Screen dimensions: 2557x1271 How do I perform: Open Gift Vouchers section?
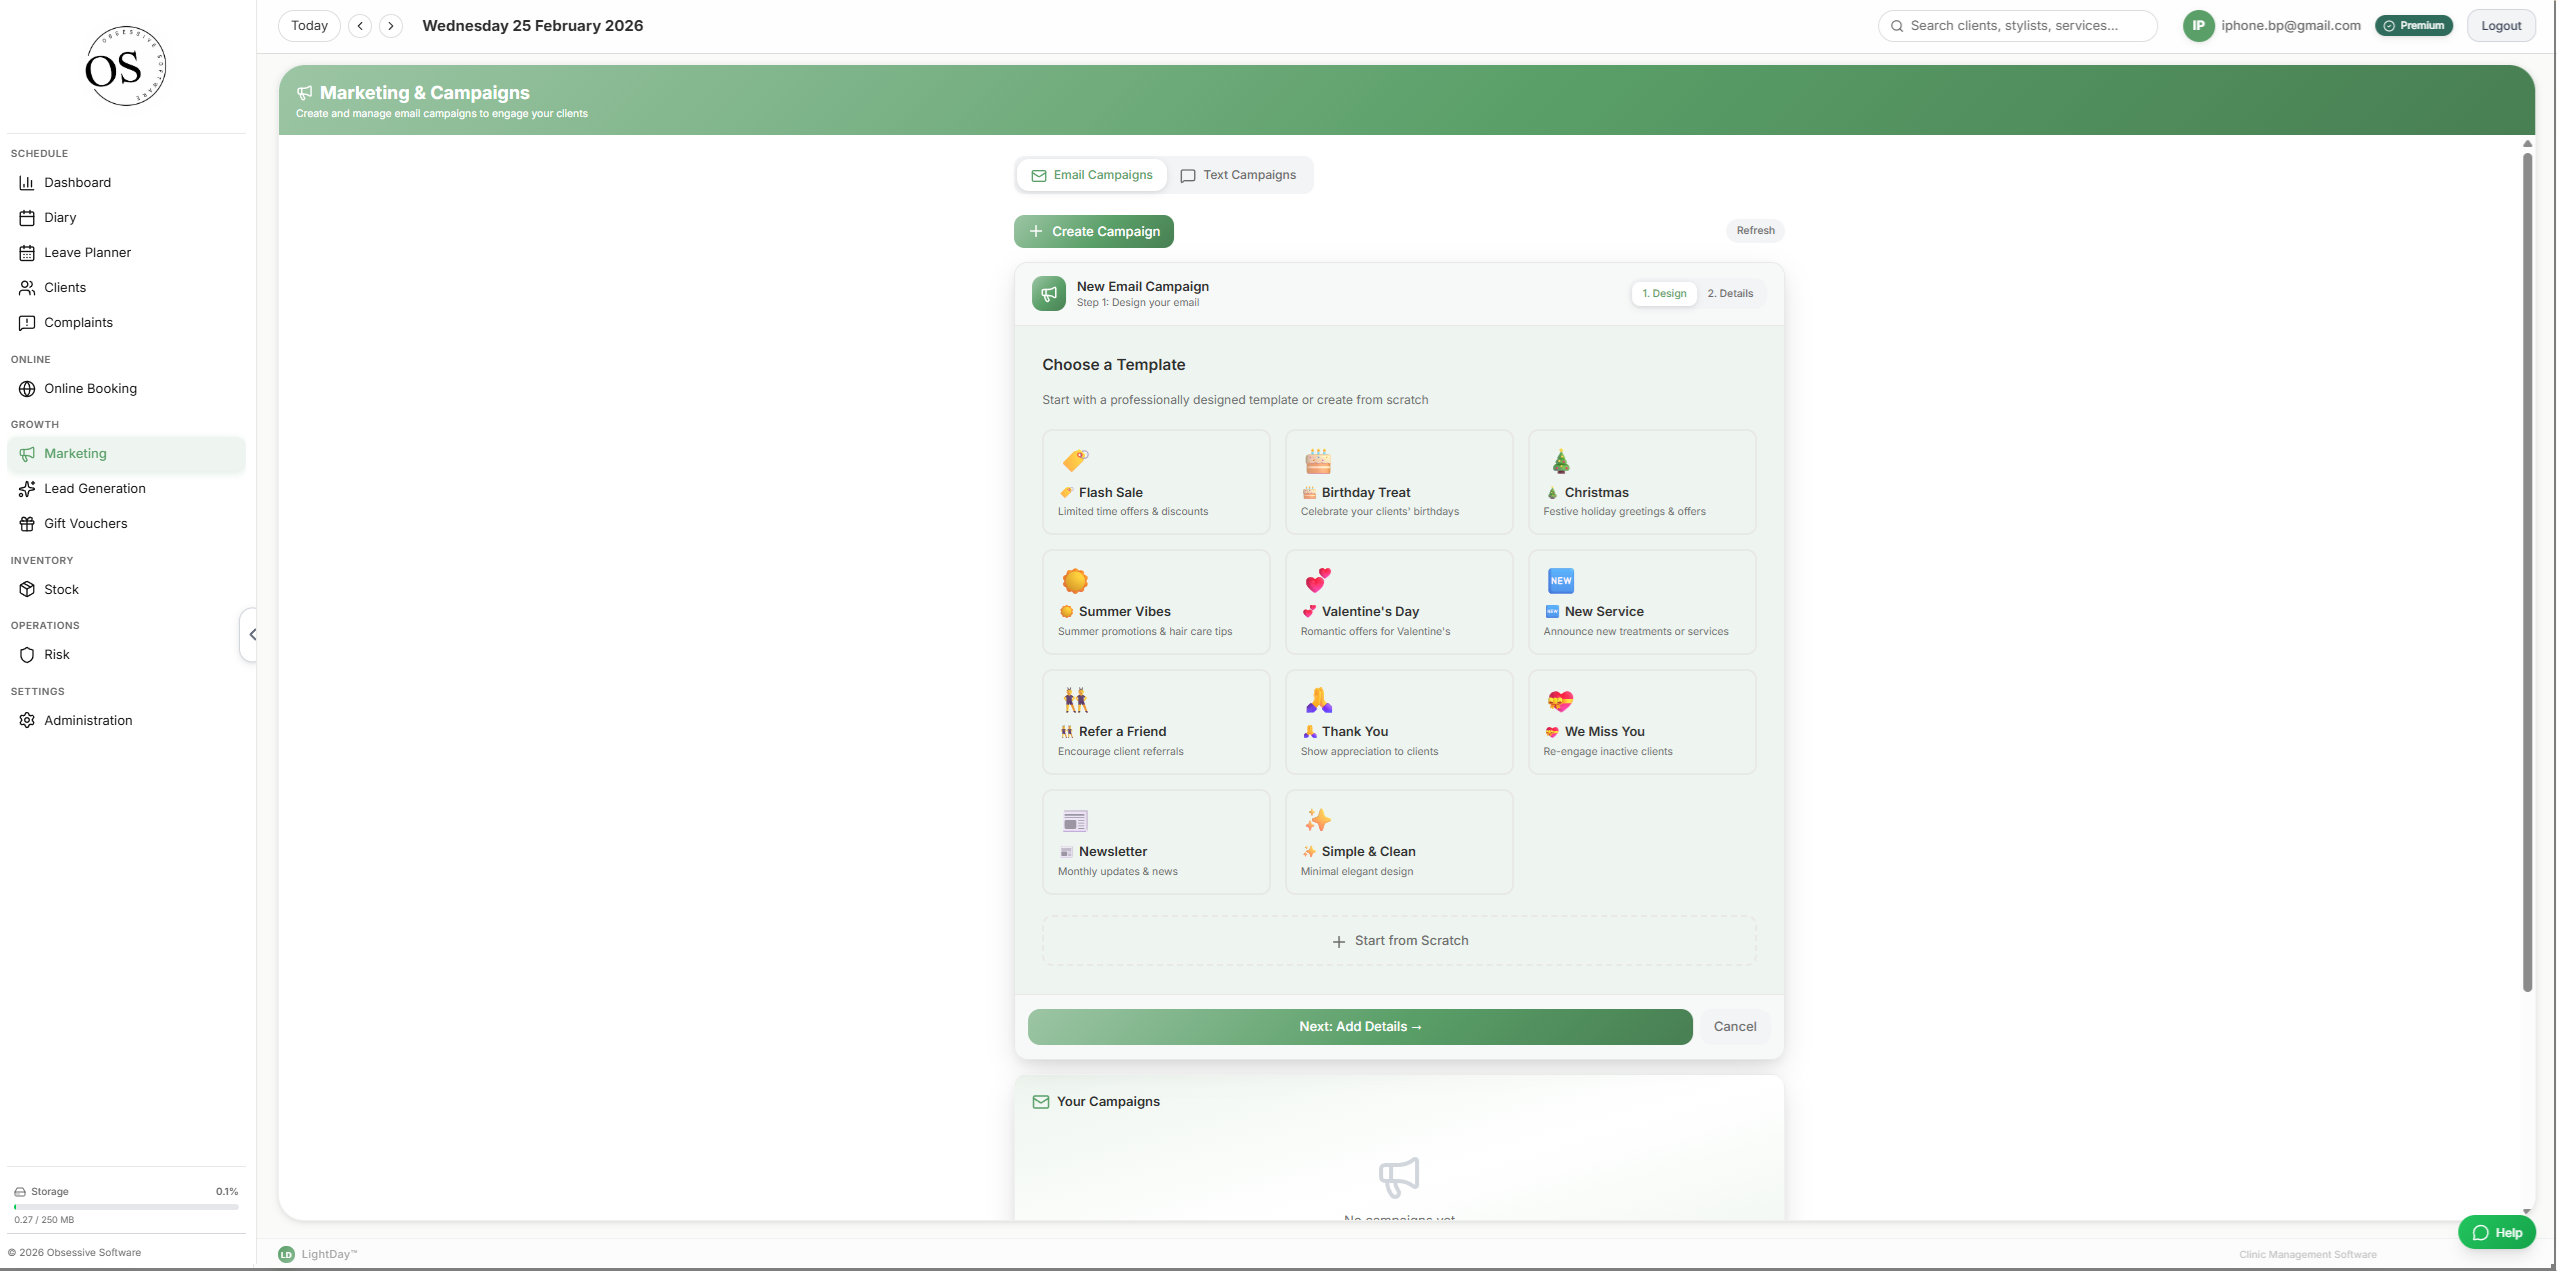click(x=126, y=523)
